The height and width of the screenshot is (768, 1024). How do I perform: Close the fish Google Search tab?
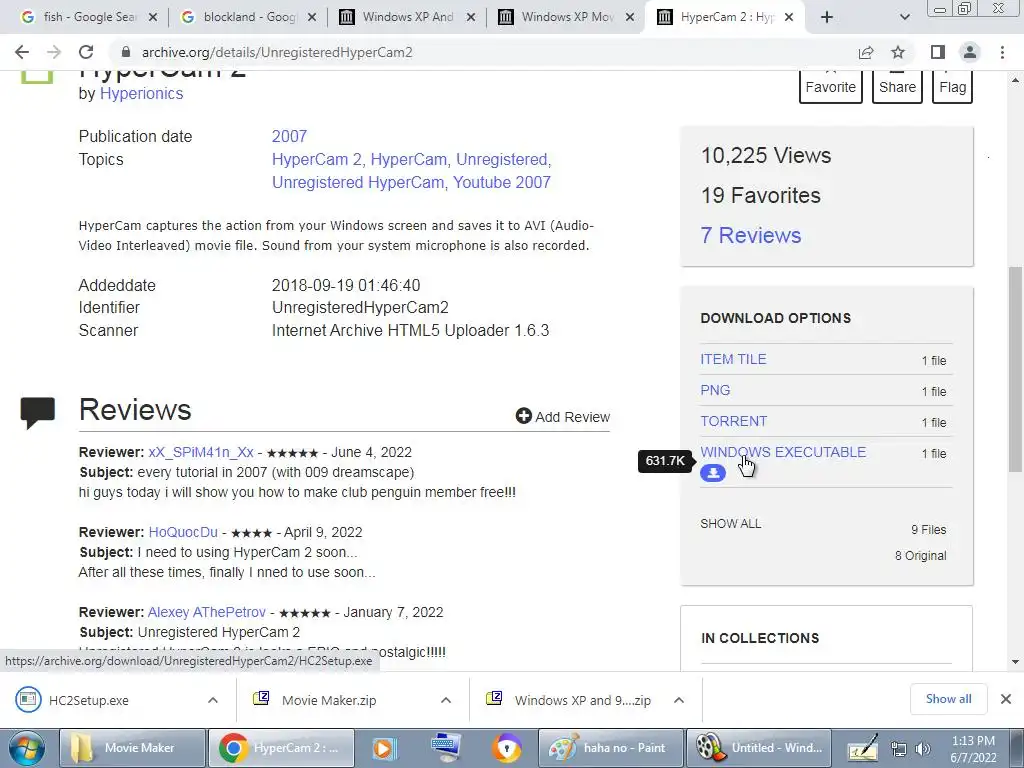pos(153,18)
